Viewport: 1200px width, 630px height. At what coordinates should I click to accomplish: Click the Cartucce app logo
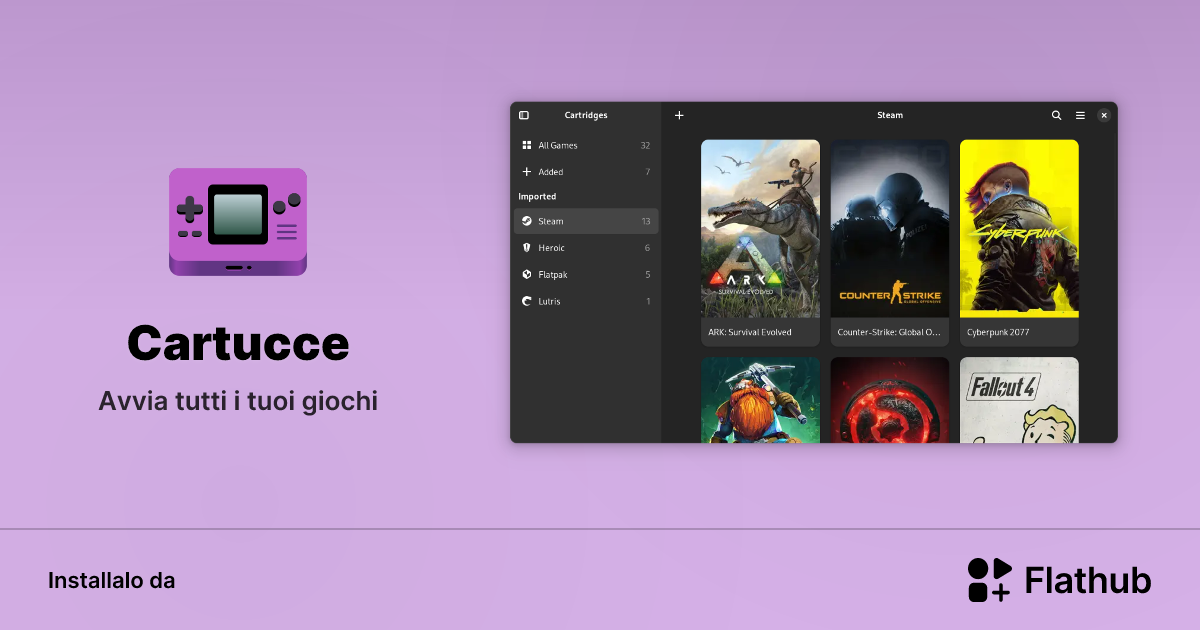tap(238, 222)
